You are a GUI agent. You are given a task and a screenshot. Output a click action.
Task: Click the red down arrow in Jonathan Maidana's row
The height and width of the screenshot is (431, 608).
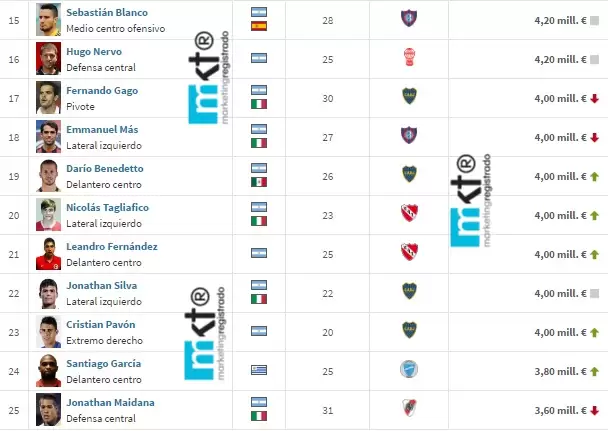click(x=595, y=410)
